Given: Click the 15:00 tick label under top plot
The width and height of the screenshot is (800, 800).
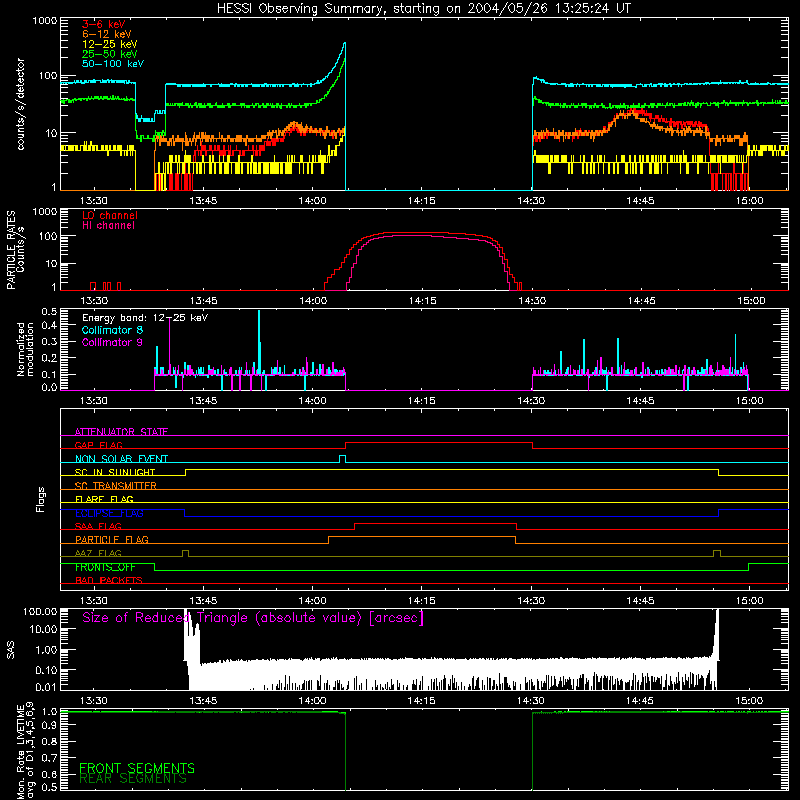Looking at the screenshot, I should coord(749,201).
